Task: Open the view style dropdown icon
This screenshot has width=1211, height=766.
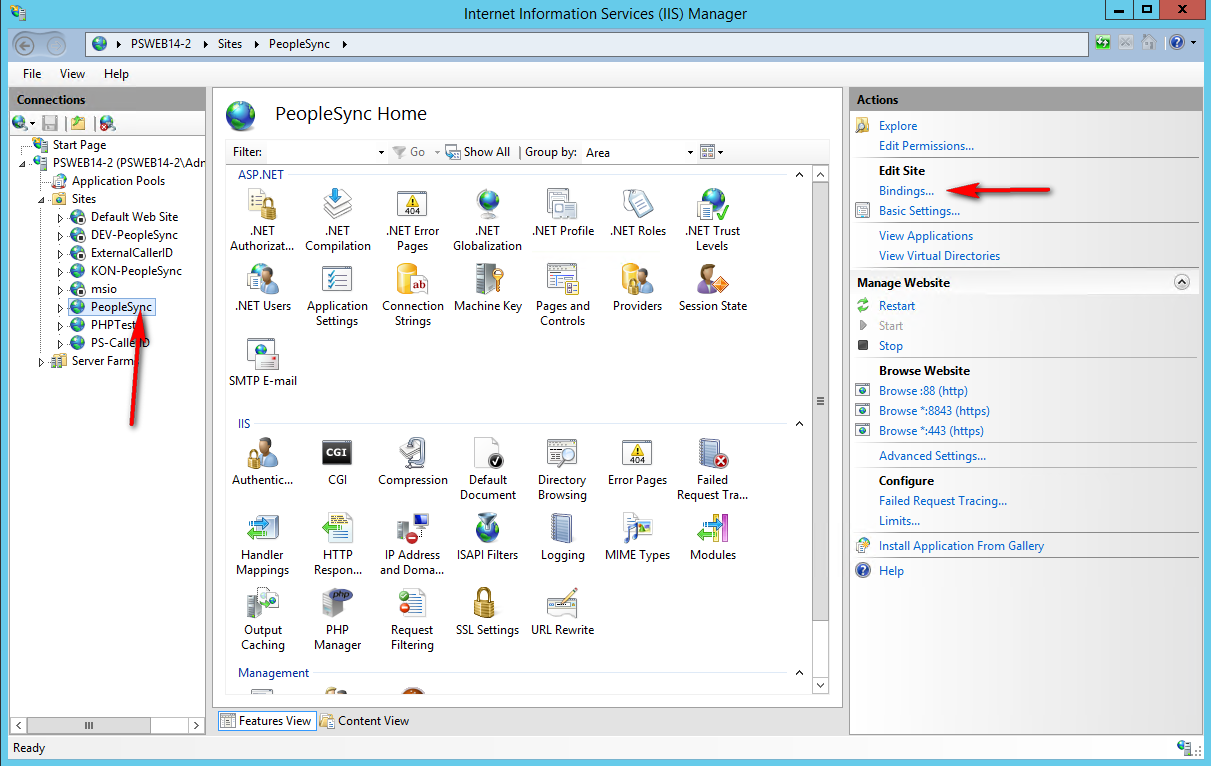Action: [711, 152]
